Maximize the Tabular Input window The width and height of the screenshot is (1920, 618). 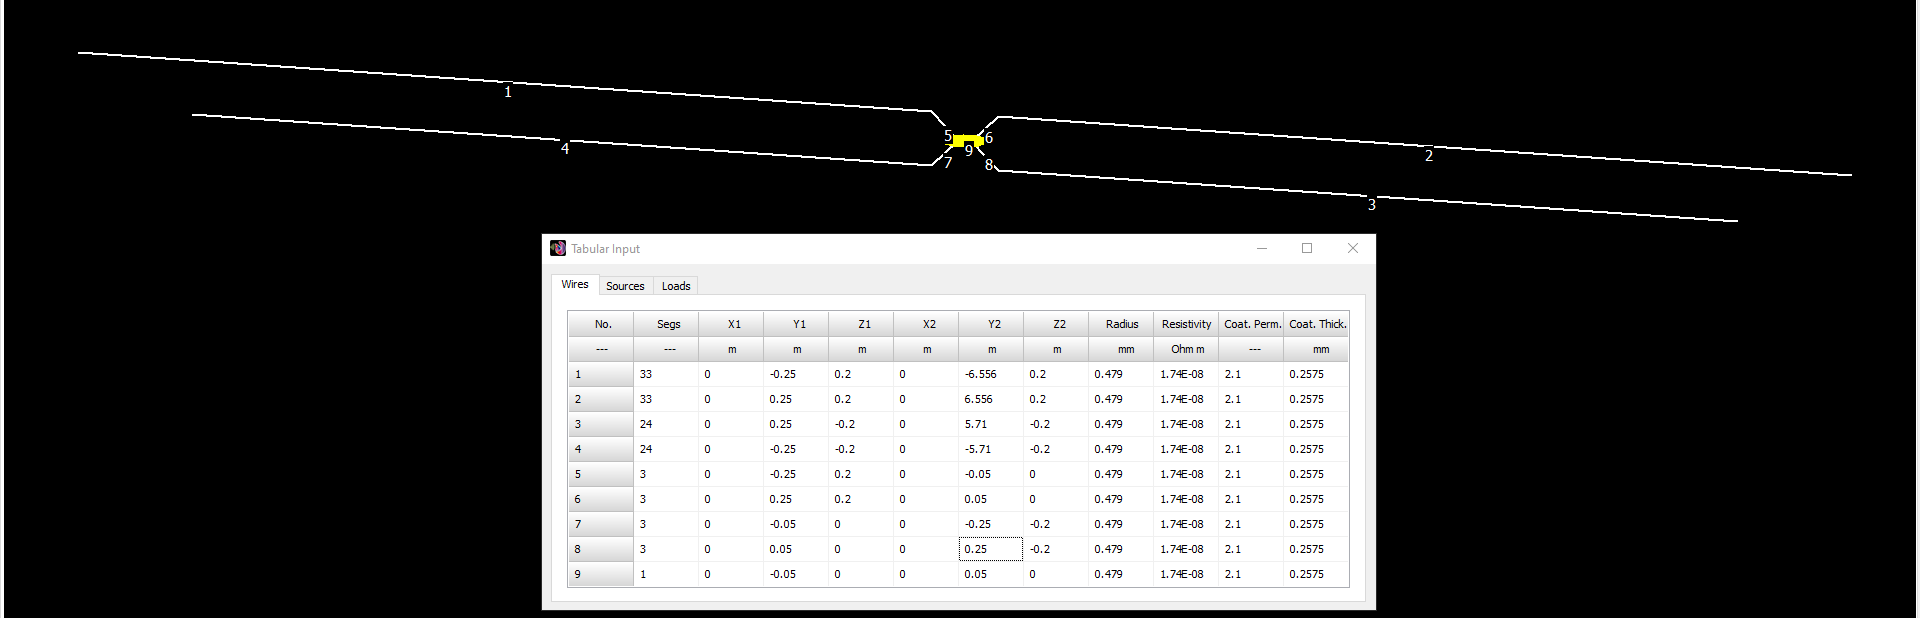click(1307, 248)
